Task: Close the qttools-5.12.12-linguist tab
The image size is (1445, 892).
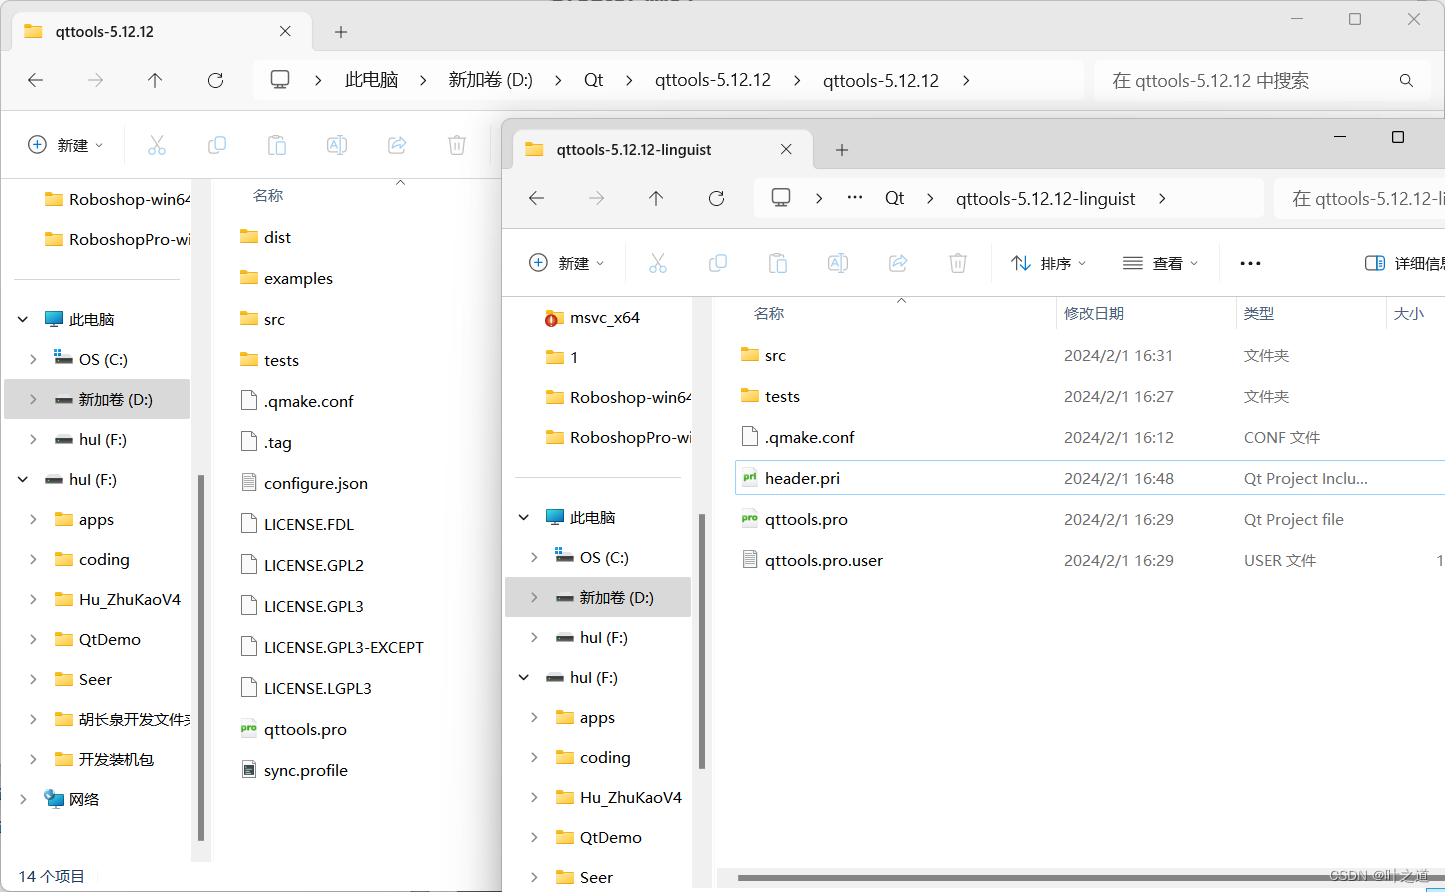Action: point(786,149)
